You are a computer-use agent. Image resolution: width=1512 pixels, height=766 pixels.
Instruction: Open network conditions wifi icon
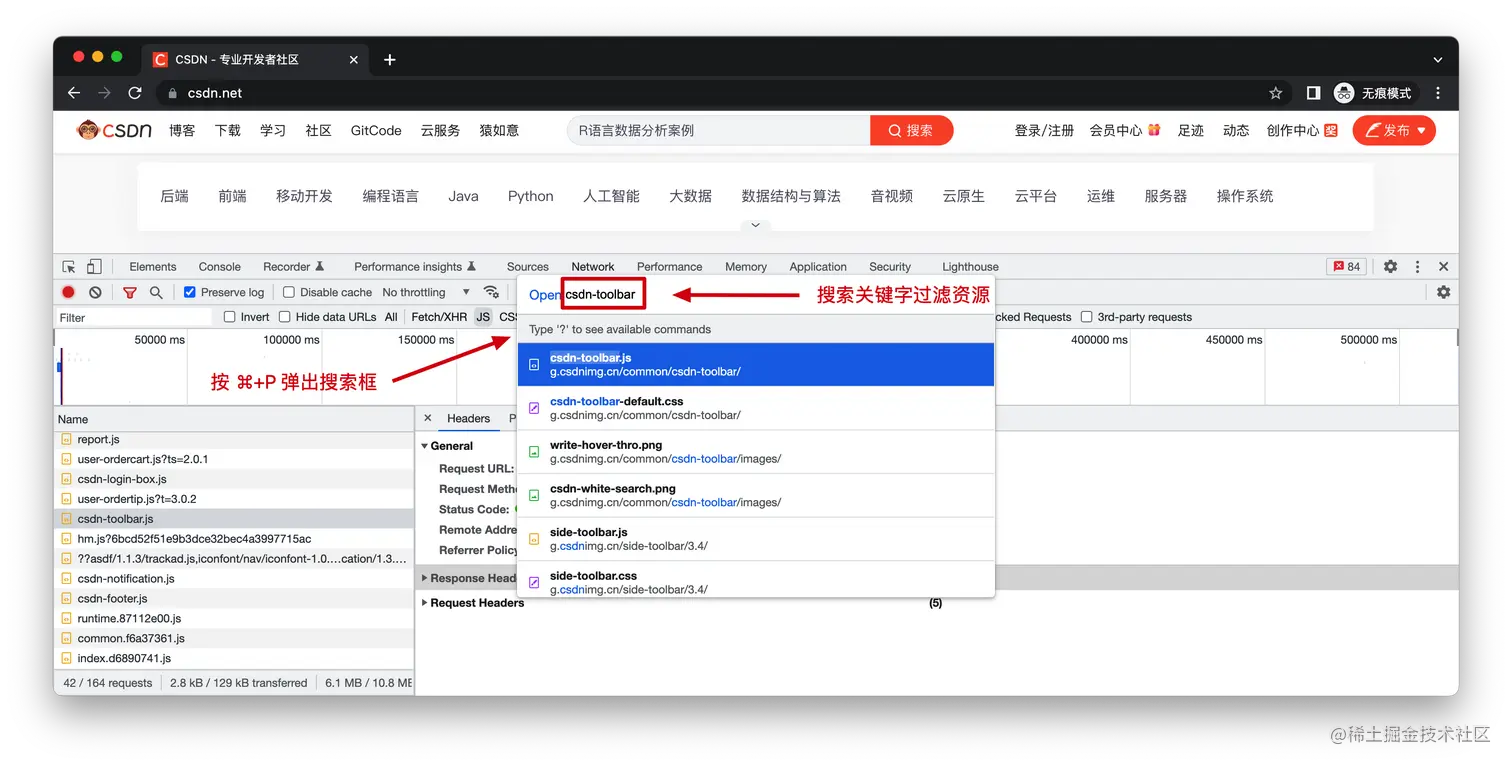[491, 292]
